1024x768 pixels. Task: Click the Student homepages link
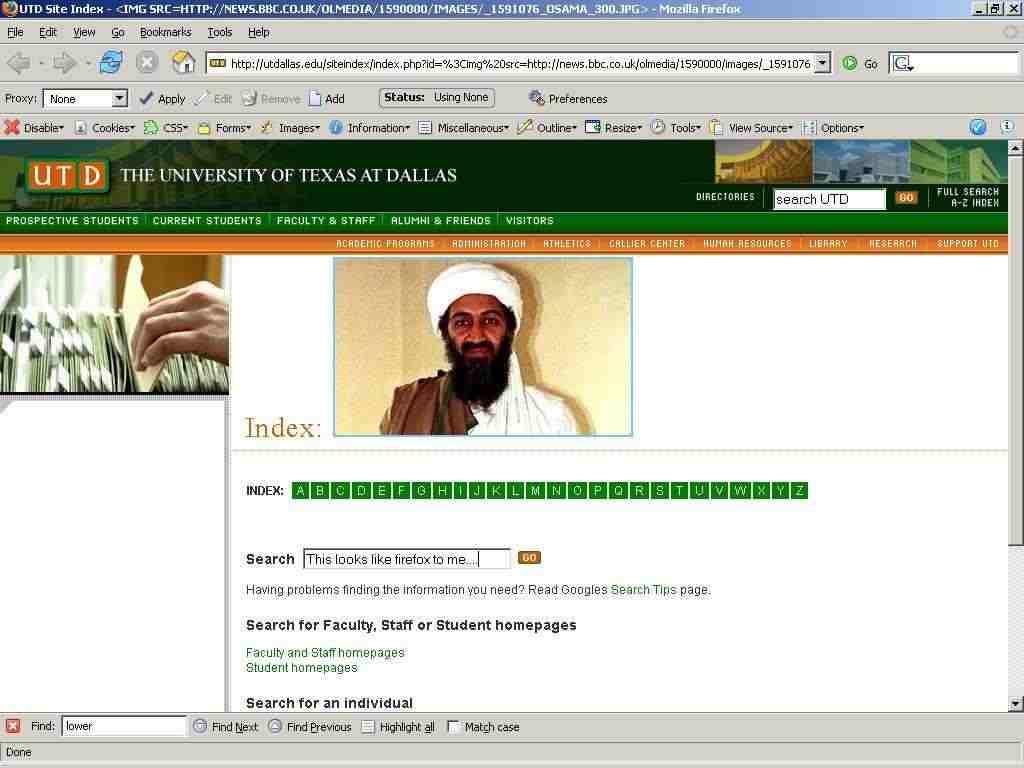coord(301,667)
